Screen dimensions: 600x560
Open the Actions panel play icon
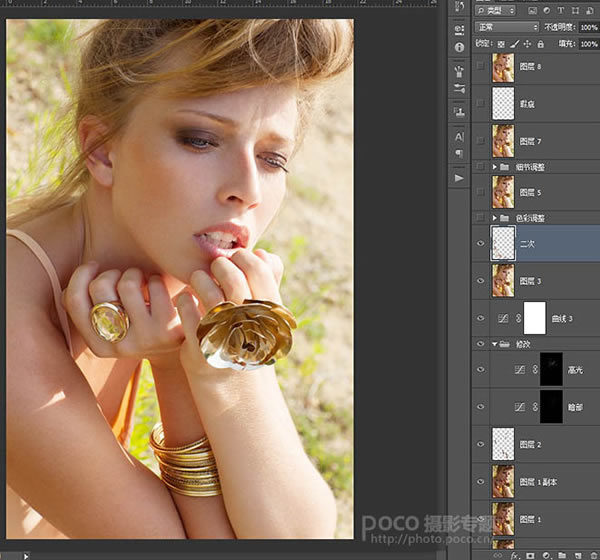pos(460,178)
